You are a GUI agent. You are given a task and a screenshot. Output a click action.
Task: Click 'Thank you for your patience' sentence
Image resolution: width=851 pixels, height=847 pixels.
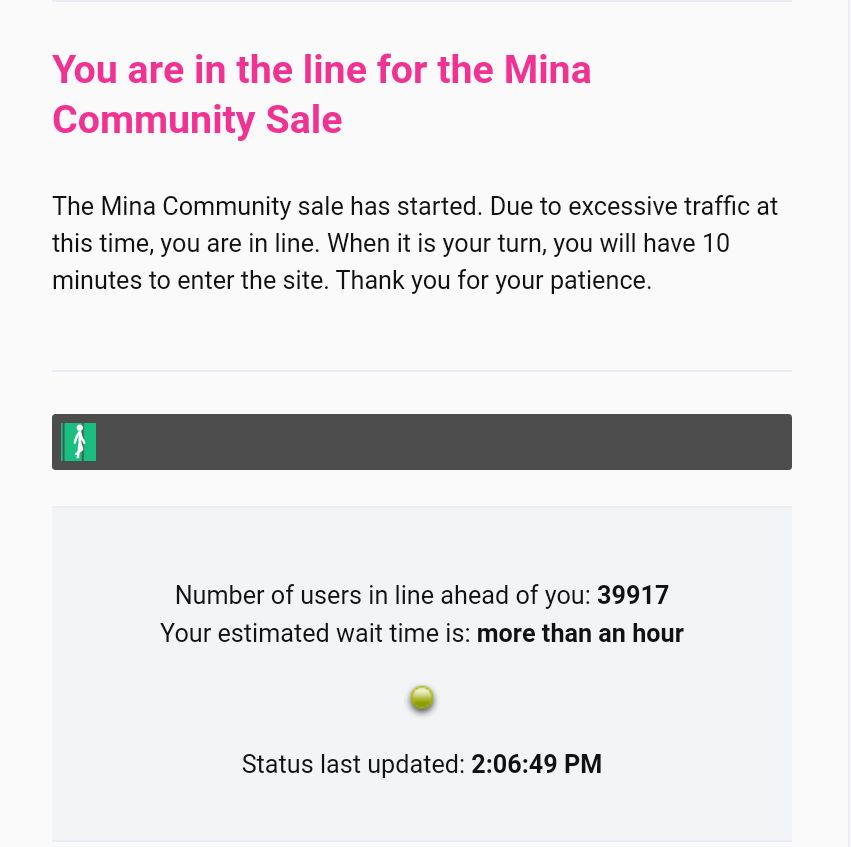[494, 281]
